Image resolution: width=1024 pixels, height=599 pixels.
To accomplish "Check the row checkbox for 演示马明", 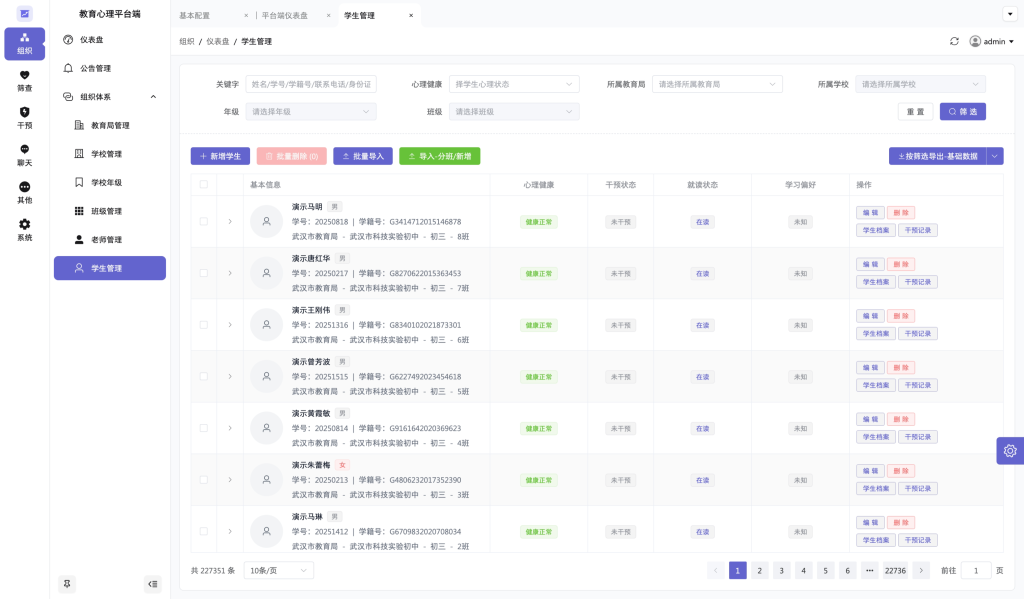I will [204, 221].
